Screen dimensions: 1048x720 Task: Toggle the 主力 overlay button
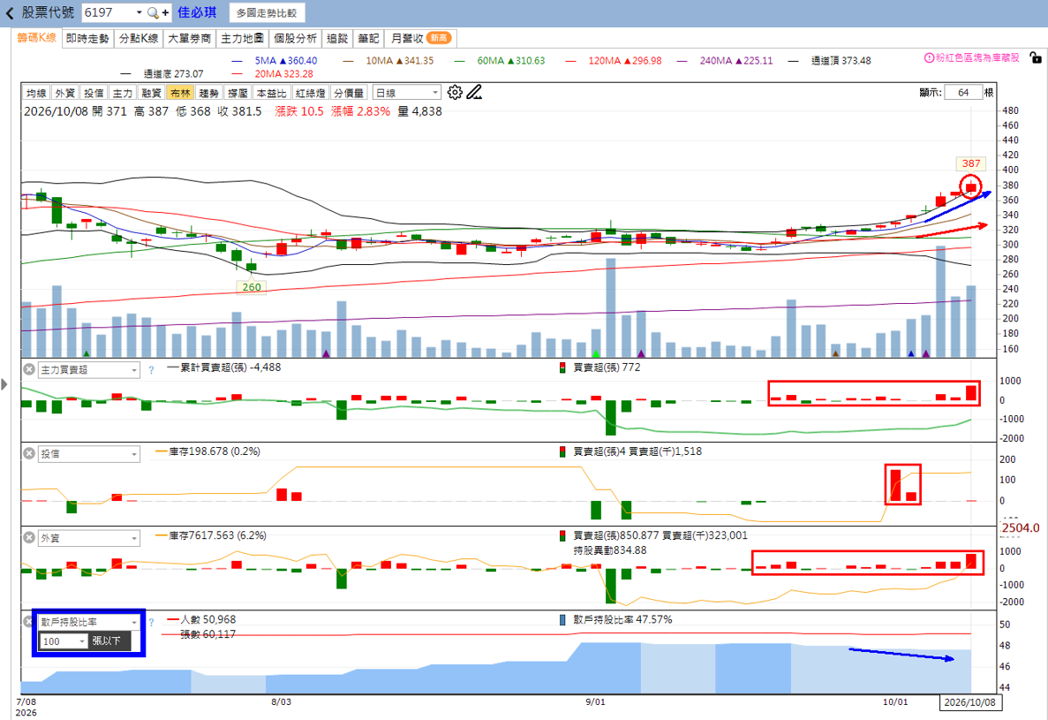coord(122,93)
